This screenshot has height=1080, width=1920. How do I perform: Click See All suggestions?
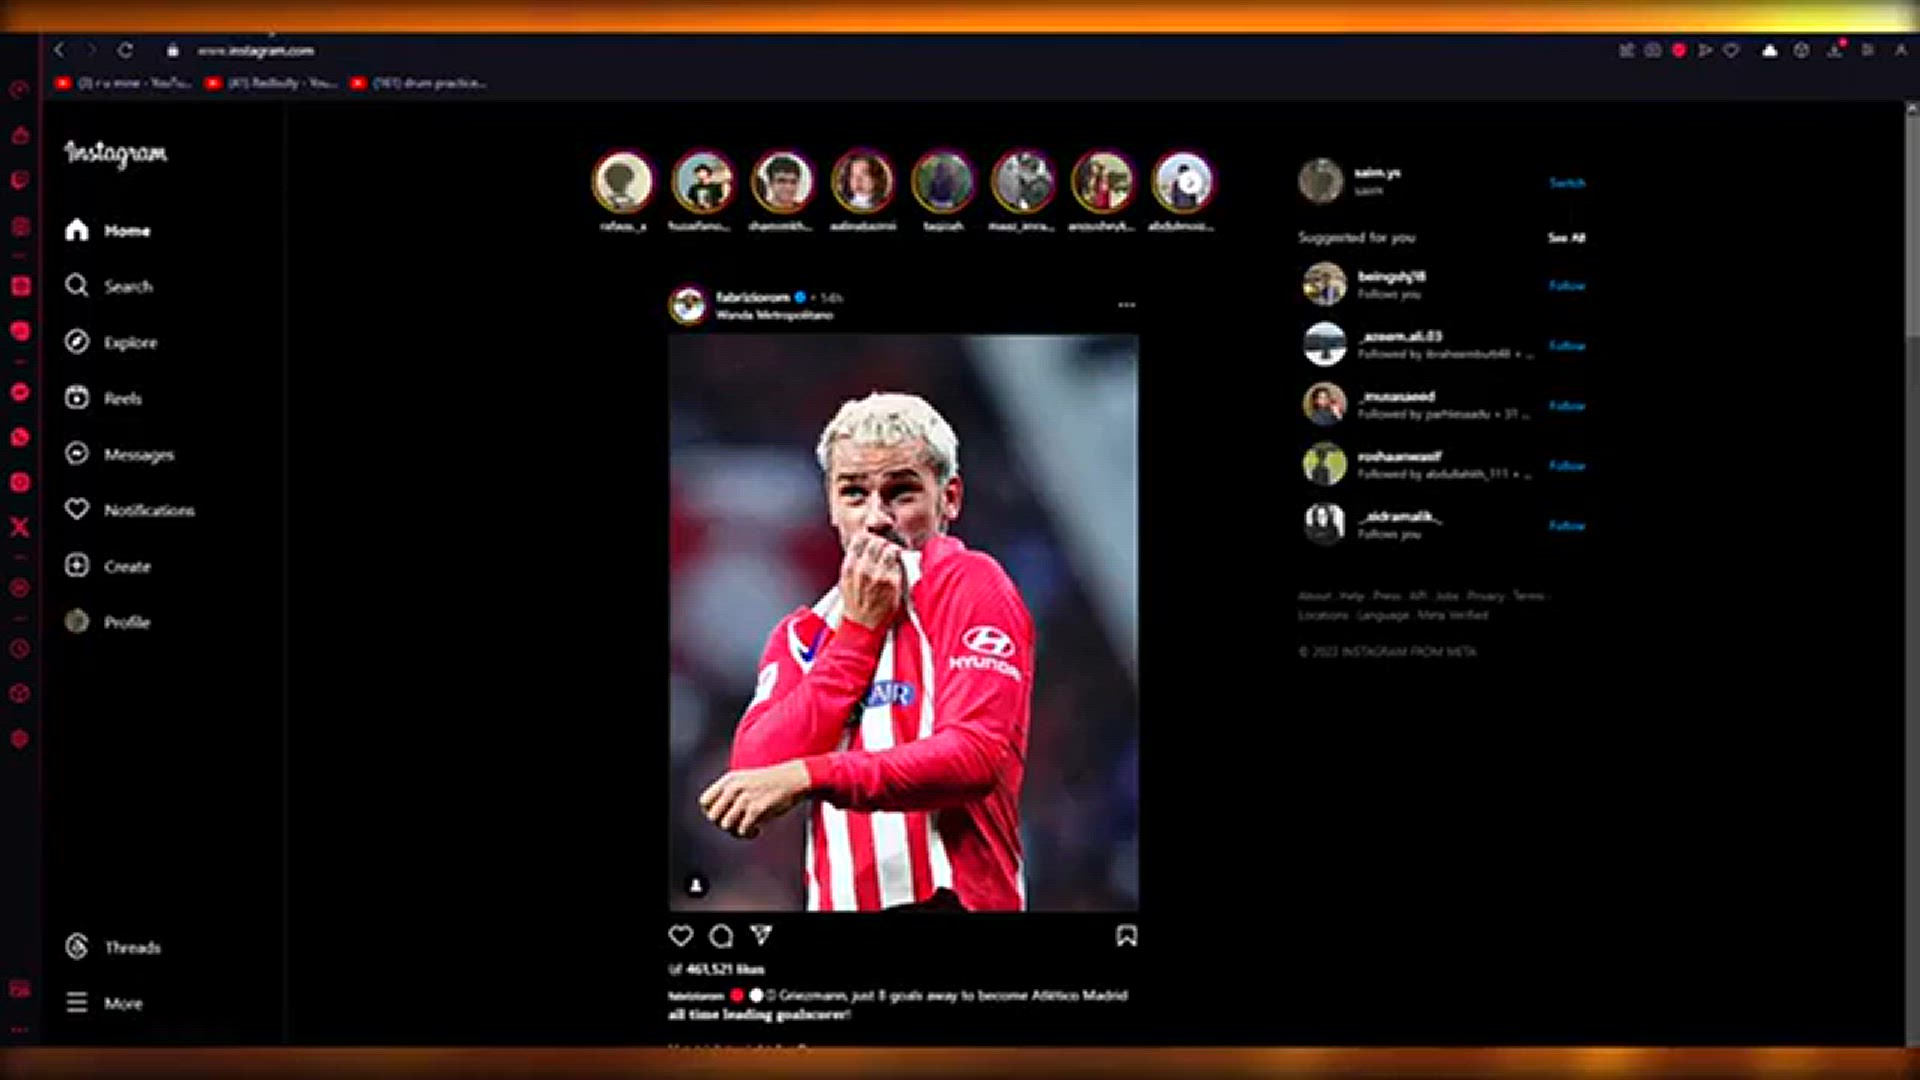(x=1567, y=238)
